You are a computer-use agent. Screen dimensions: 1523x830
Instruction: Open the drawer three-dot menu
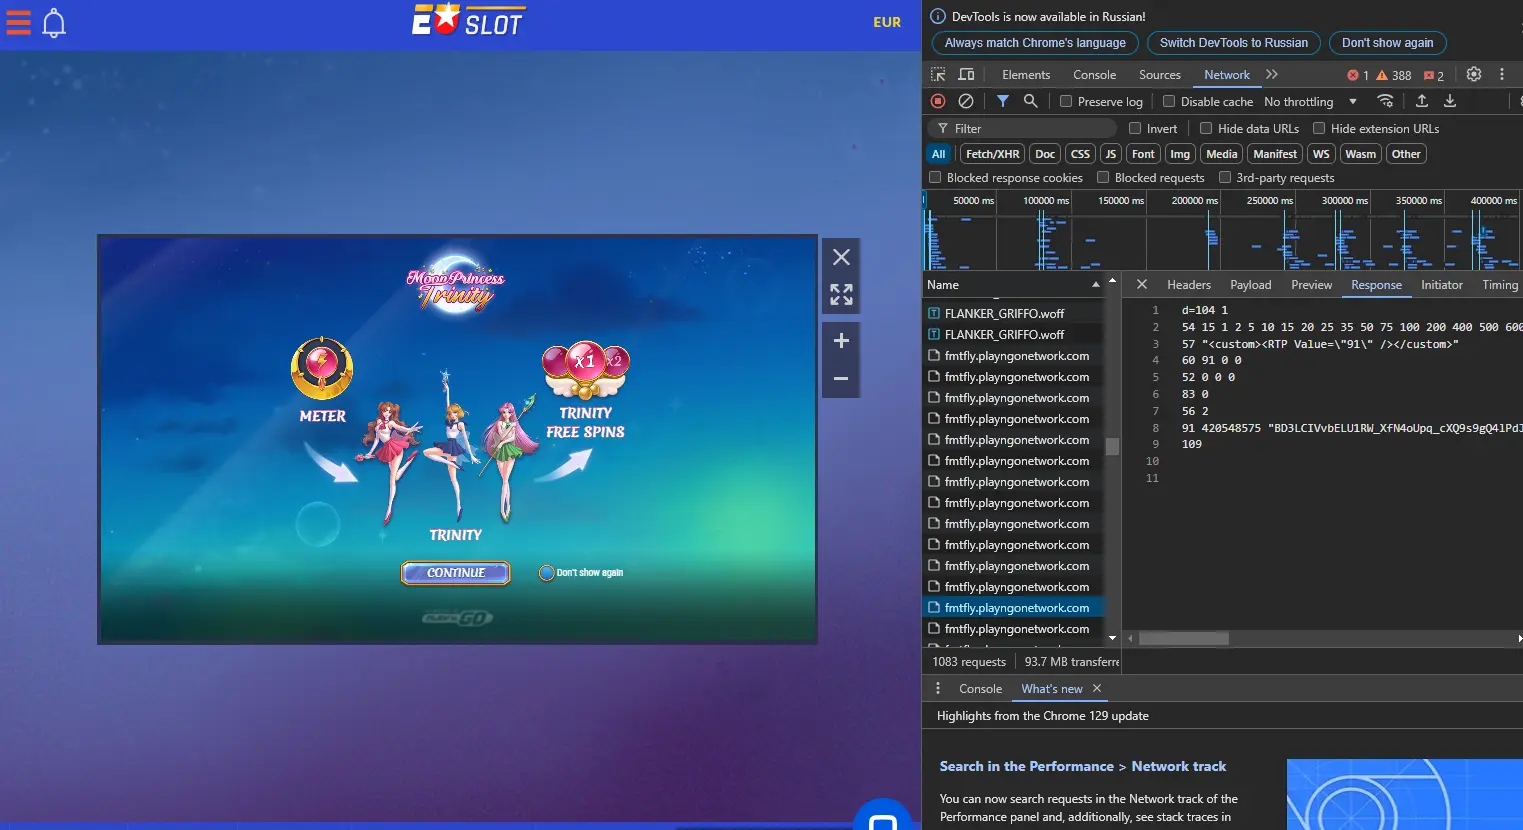tap(937, 688)
